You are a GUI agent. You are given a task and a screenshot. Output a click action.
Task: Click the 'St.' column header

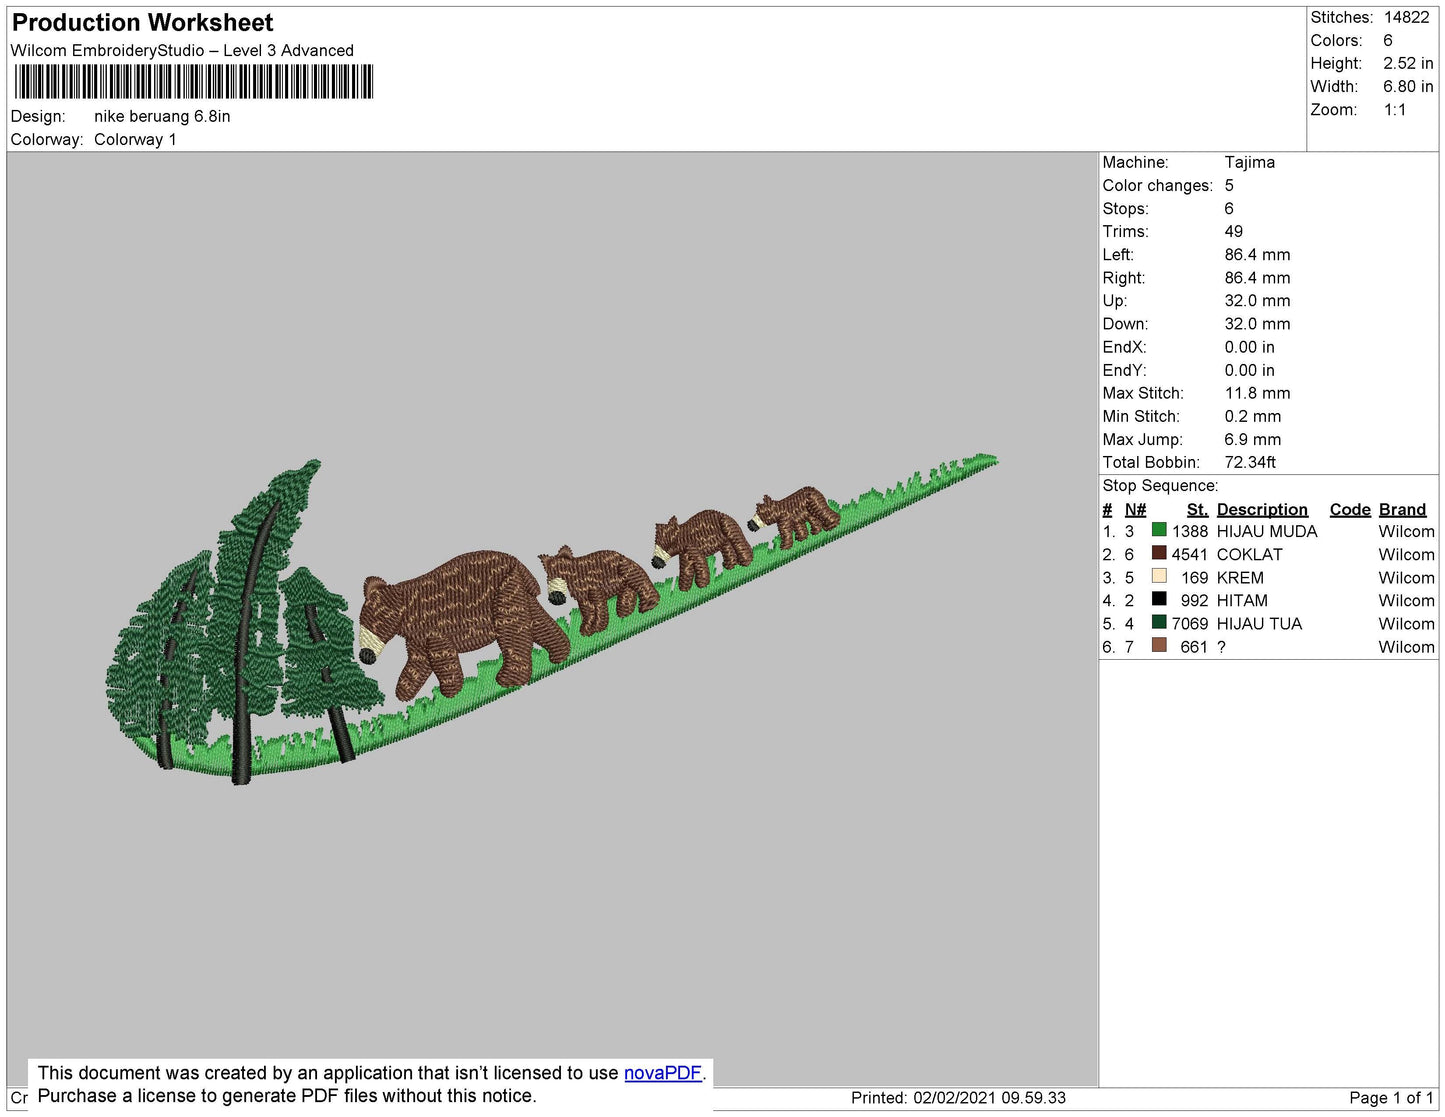click(x=1197, y=509)
